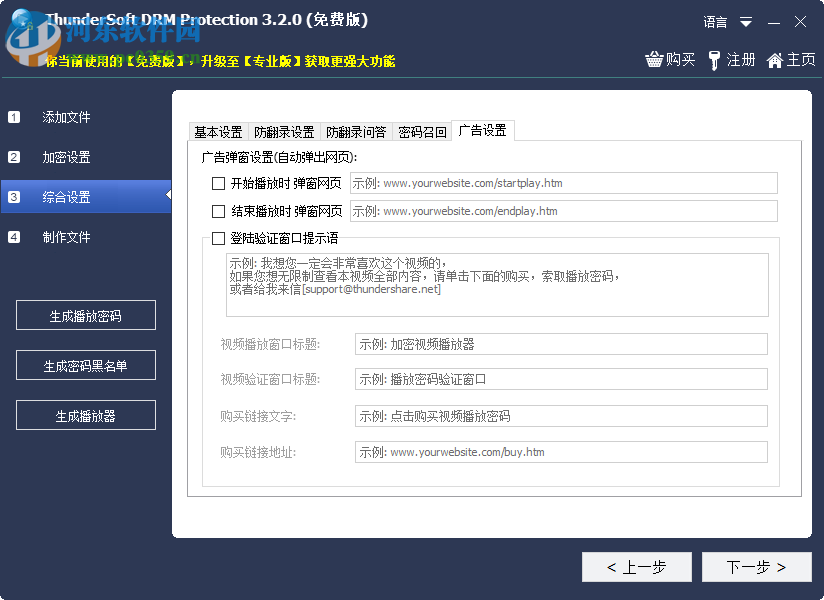Enable 结束播放时 弹窗网页 option
The image size is (824, 600).
pos(217,211)
